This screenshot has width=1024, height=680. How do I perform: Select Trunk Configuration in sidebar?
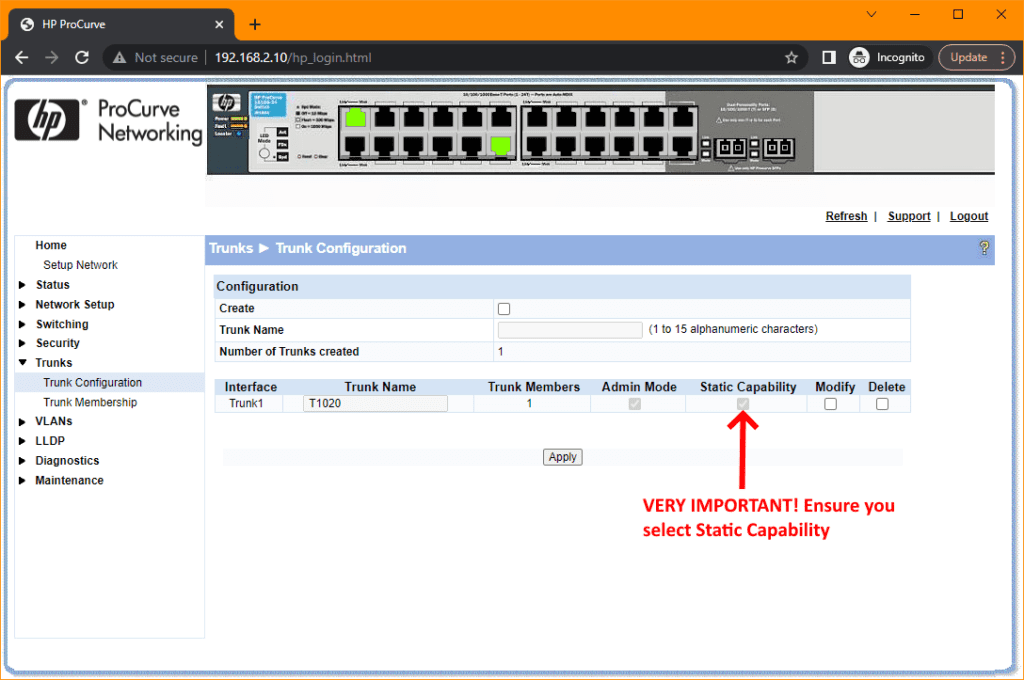[x=93, y=383]
